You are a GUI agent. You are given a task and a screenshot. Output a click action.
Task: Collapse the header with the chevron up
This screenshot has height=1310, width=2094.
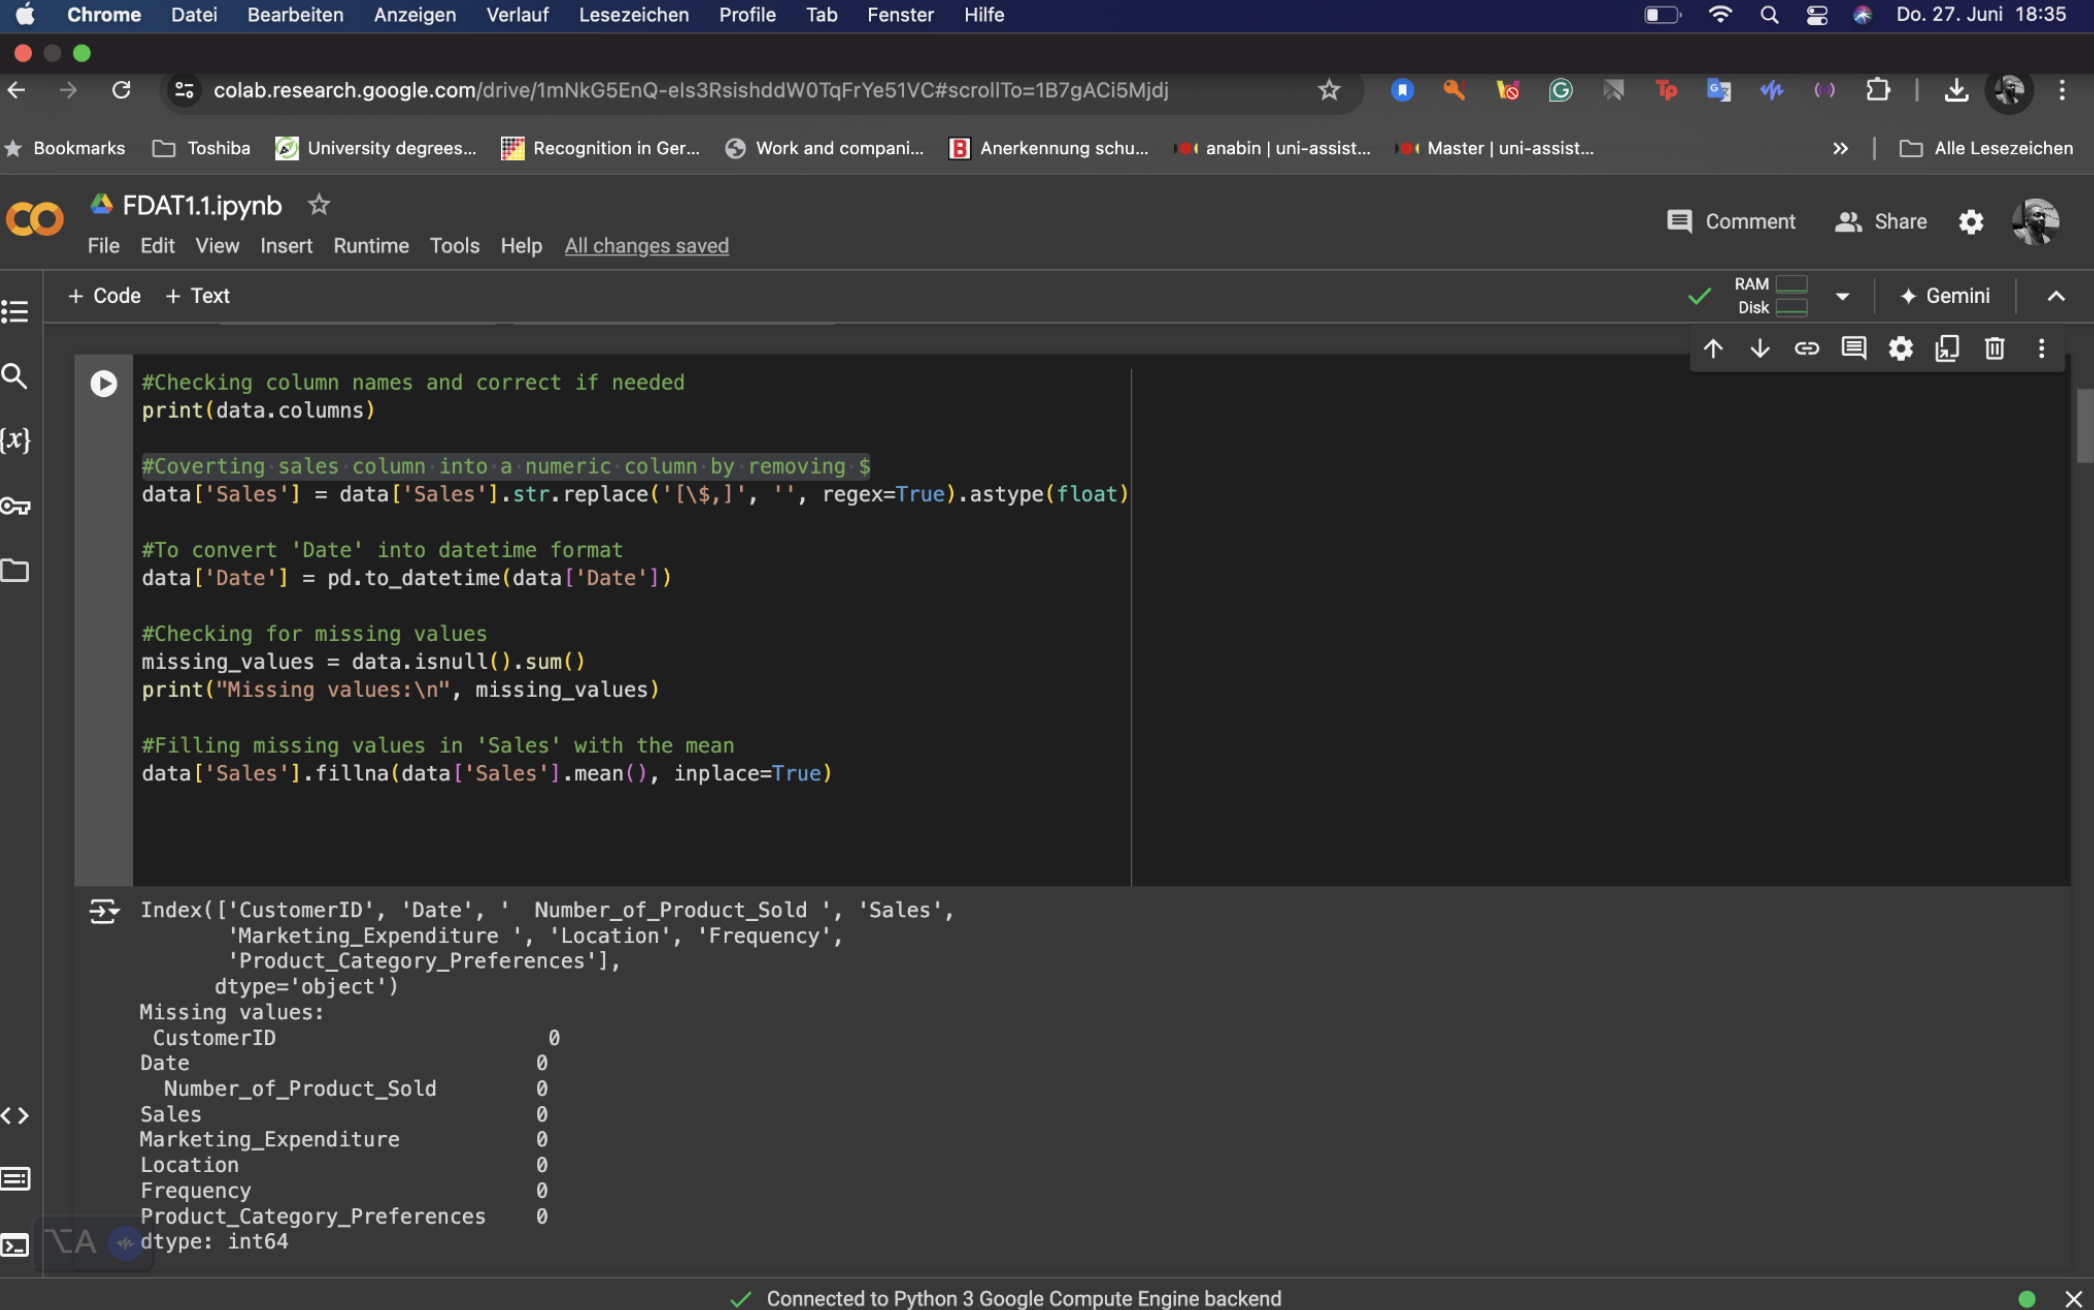[2056, 296]
